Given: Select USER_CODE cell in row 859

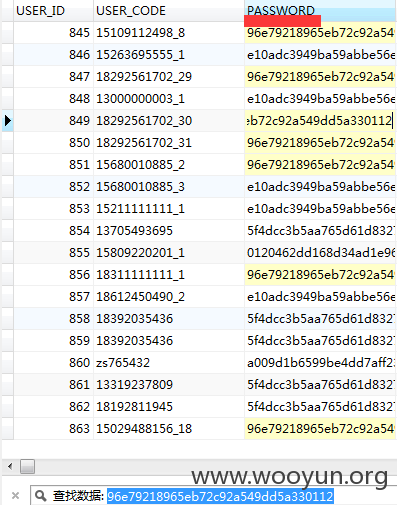Looking at the screenshot, I should click(169, 341).
